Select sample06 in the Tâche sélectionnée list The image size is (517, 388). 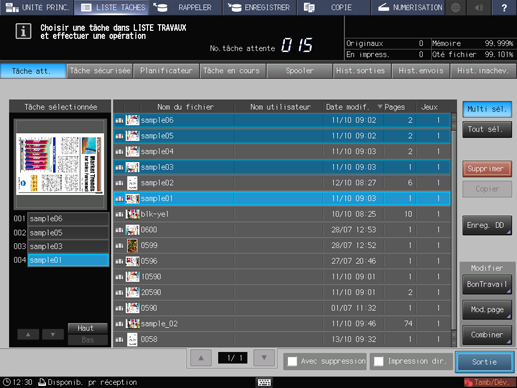(x=68, y=219)
